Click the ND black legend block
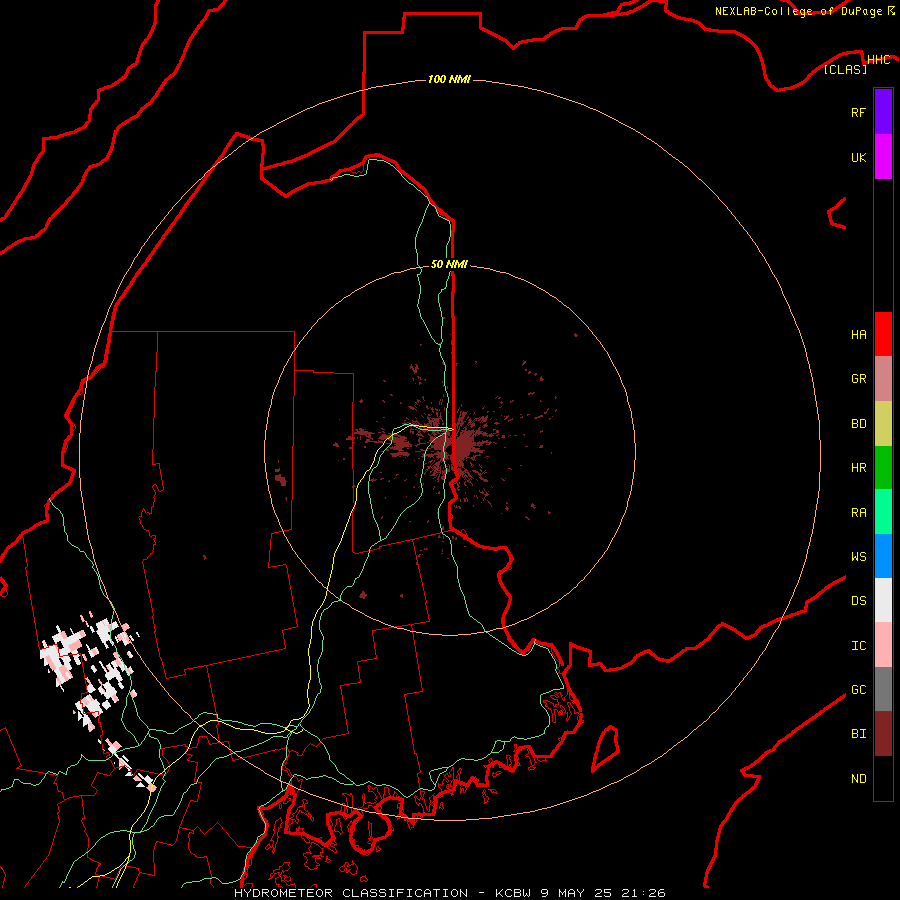The height and width of the screenshot is (900, 900). [883, 778]
